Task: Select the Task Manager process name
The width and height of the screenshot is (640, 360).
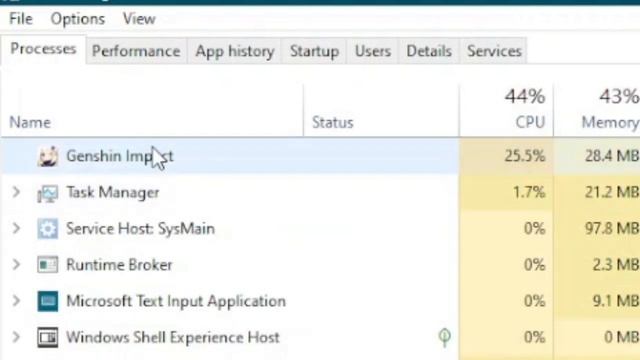Action: pyautogui.click(x=113, y=193)
